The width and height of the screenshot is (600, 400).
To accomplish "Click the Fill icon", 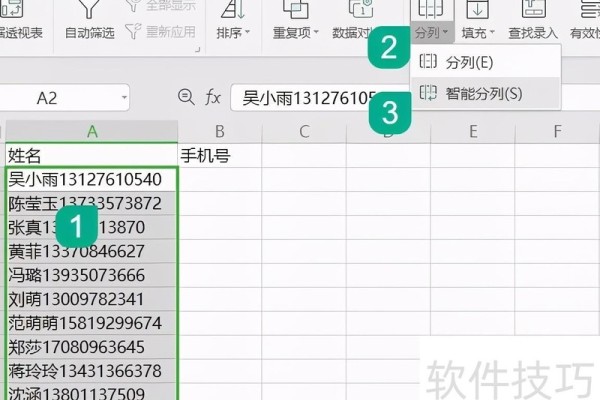I will coord(477,8).
